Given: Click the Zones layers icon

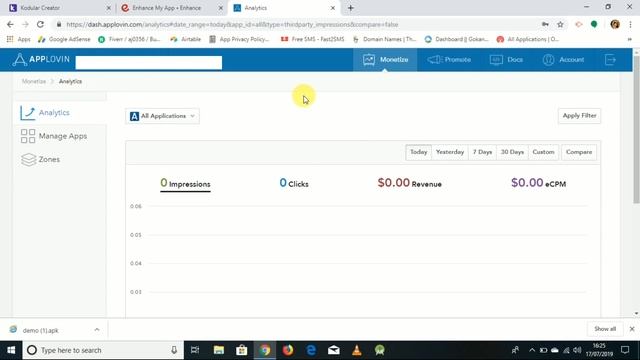Looking at the screenshot, I should point(28,159).
